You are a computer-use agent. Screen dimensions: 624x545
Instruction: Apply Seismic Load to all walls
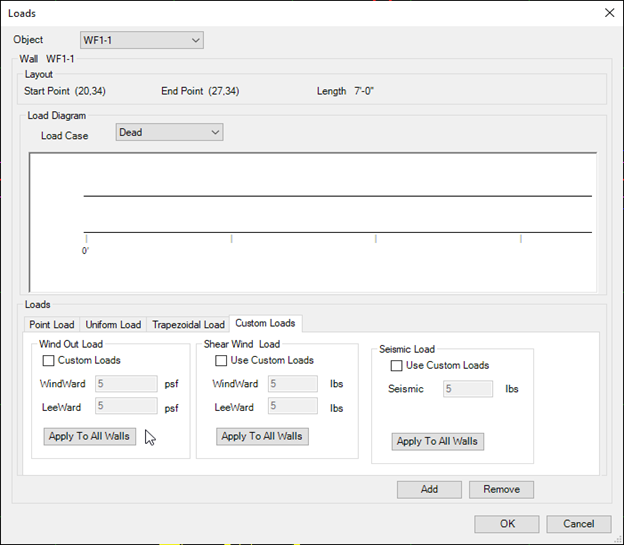(437, 441)
